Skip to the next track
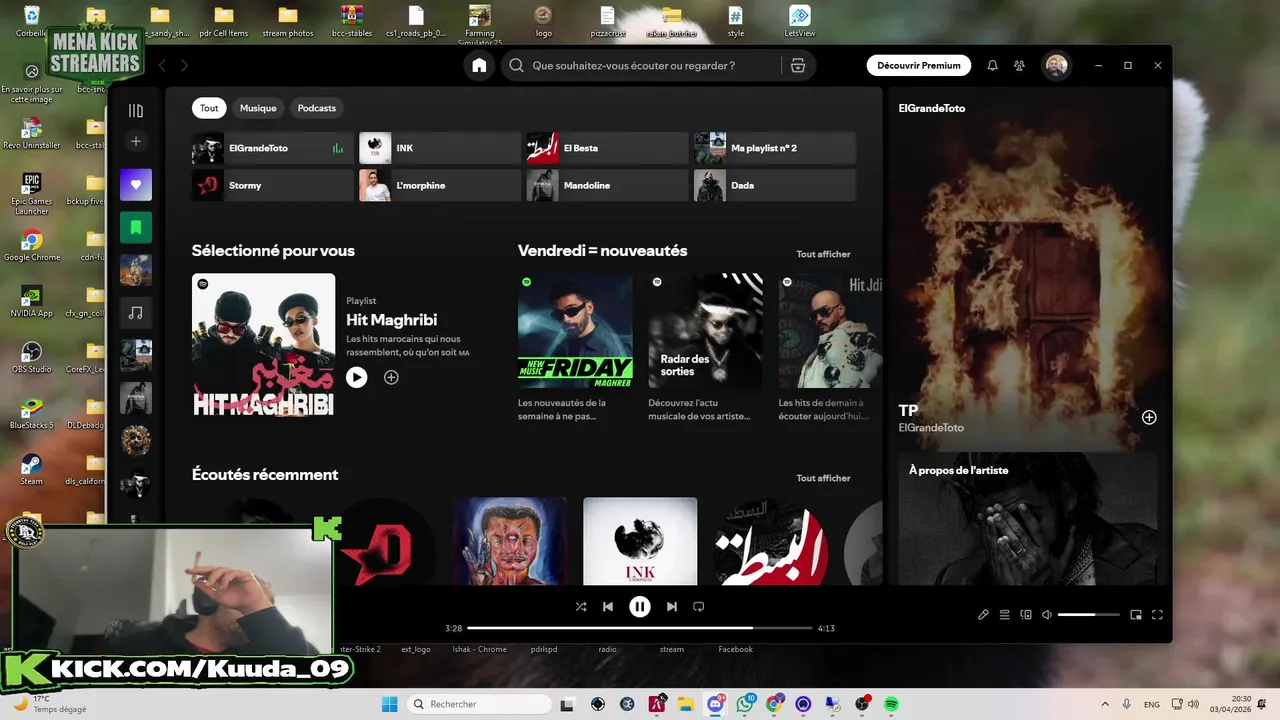The image size is (1280, 720). tap(672, 606)
